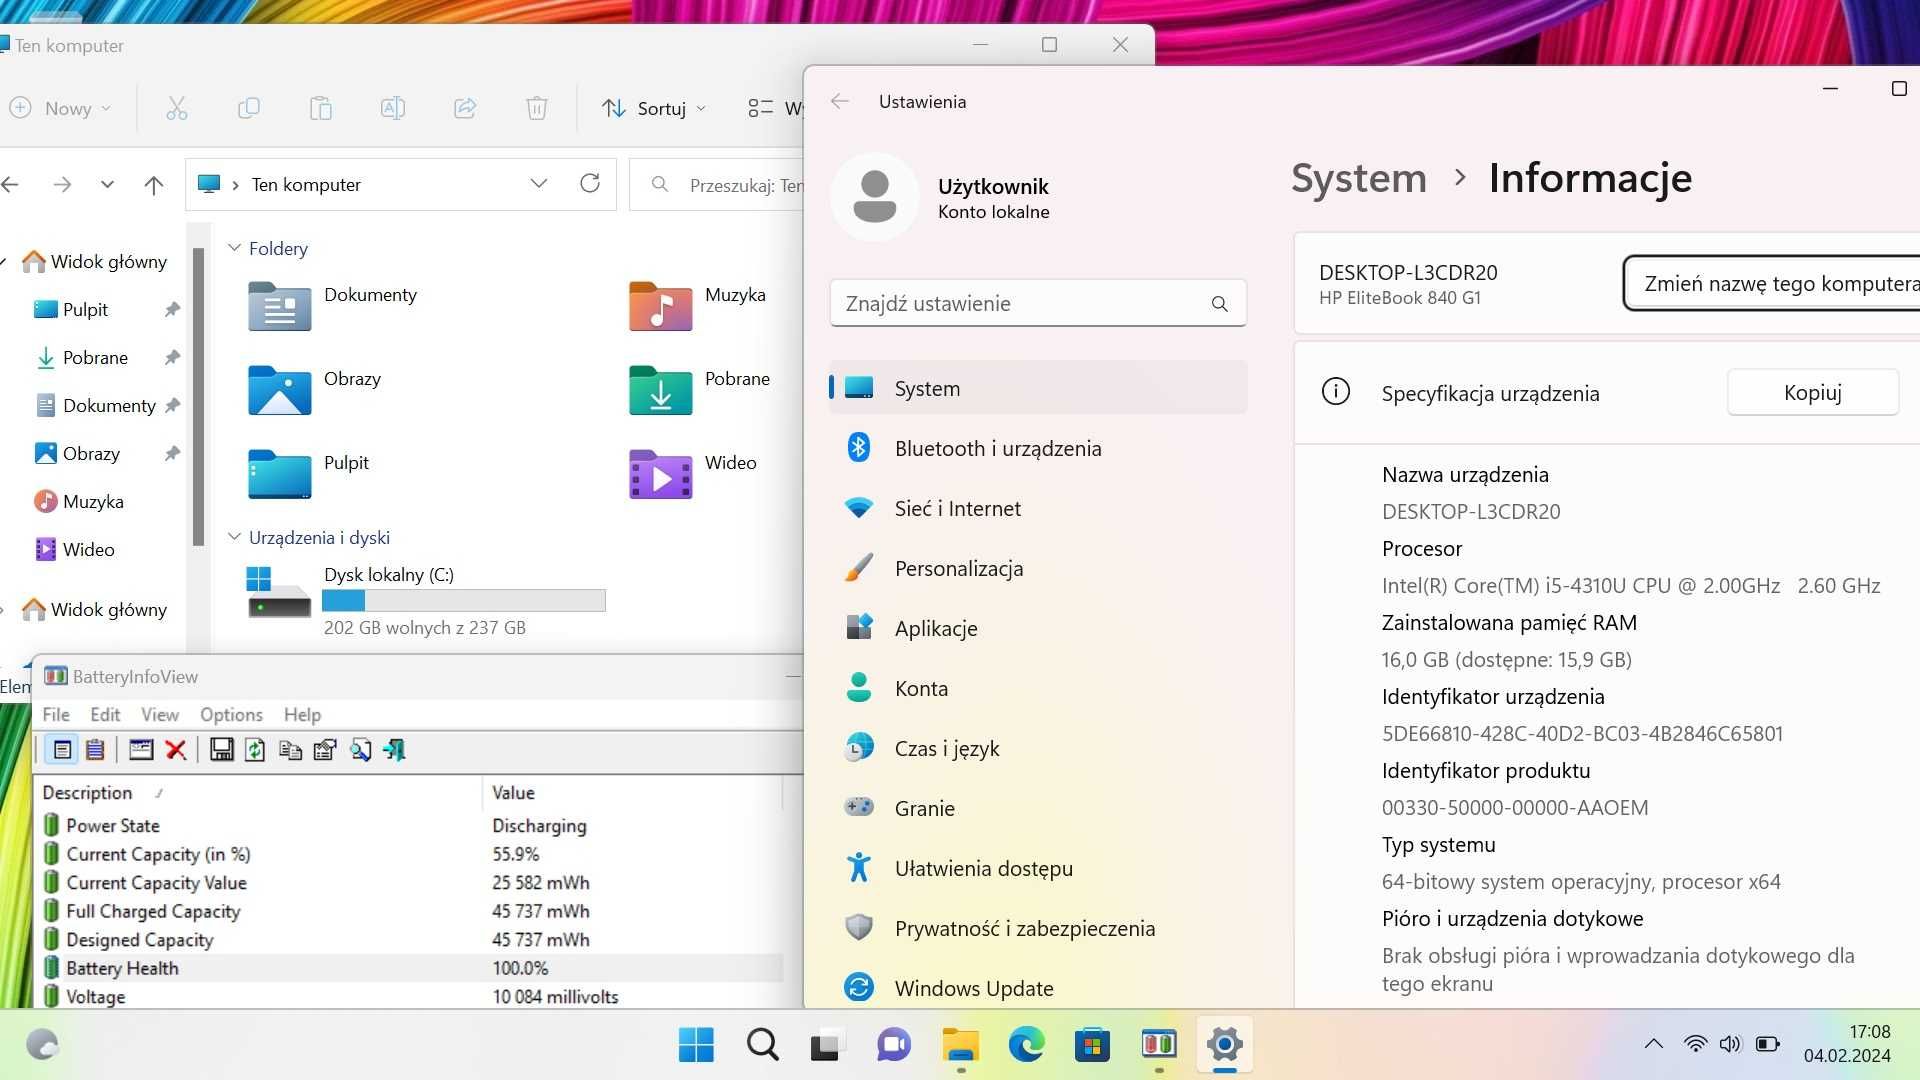1920x1080 pixels.
Task: Open Microsoft Edge from the taskbar
Action: point(1026,1045)
